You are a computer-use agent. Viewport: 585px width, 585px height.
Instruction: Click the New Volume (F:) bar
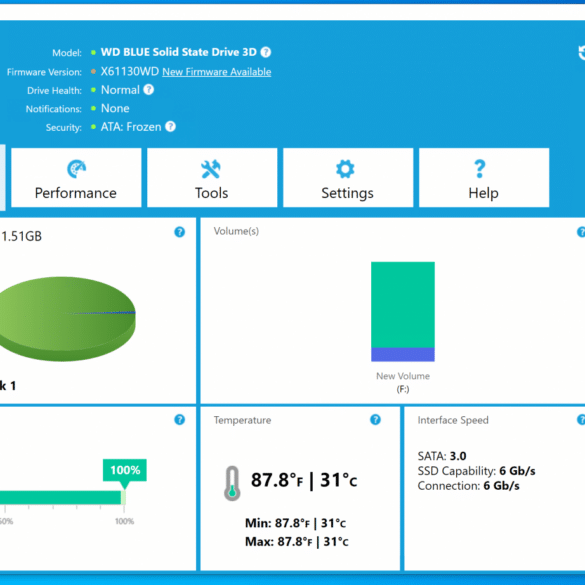tap(403, 312)
